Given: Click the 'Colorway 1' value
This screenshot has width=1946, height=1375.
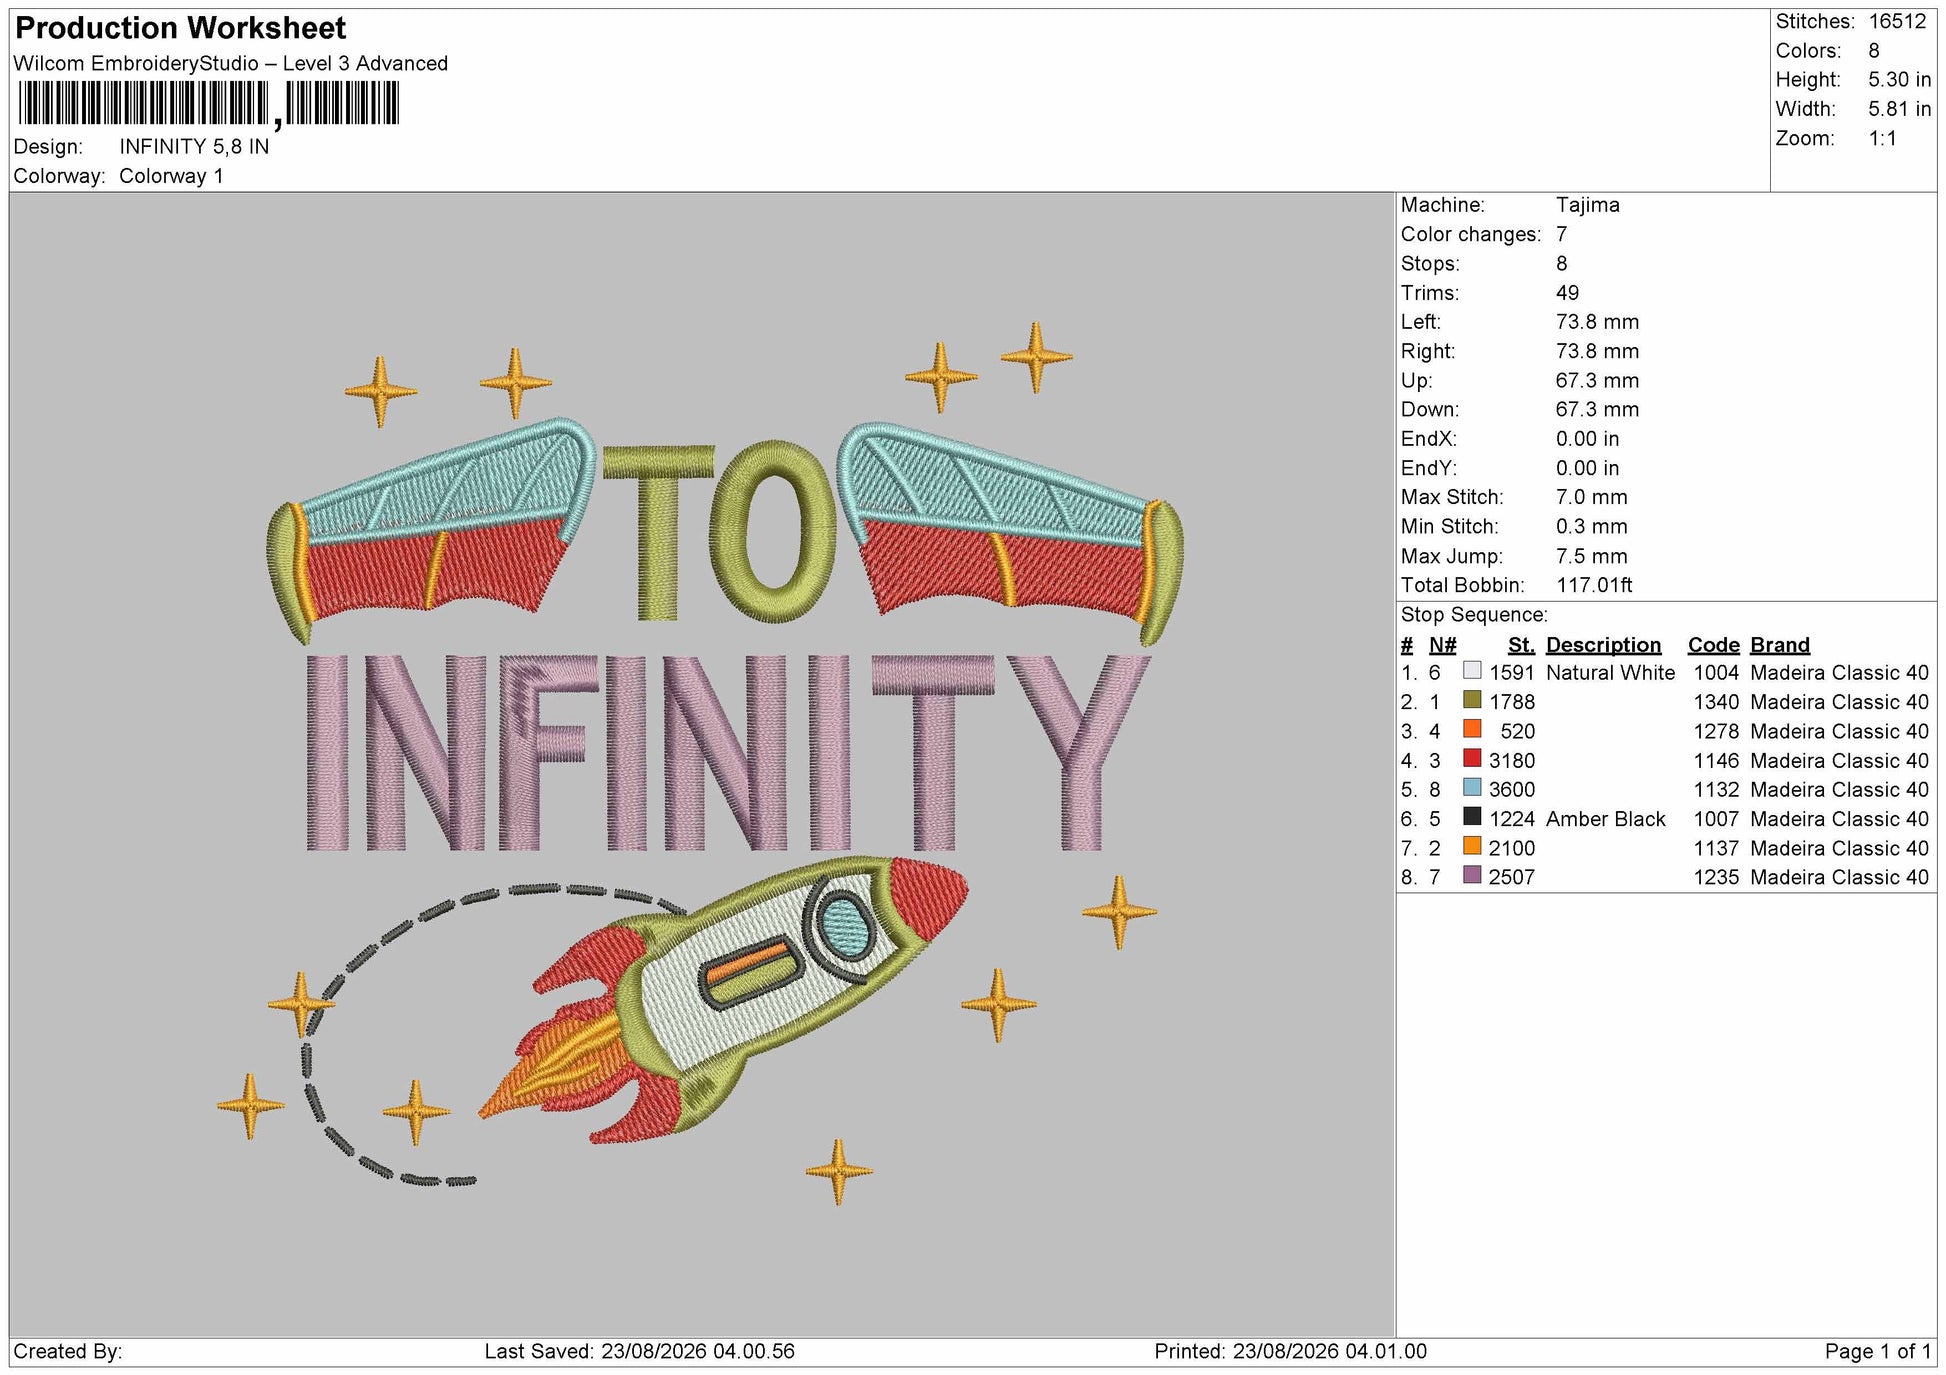Looking at the screenshot, I should point(171,176).
